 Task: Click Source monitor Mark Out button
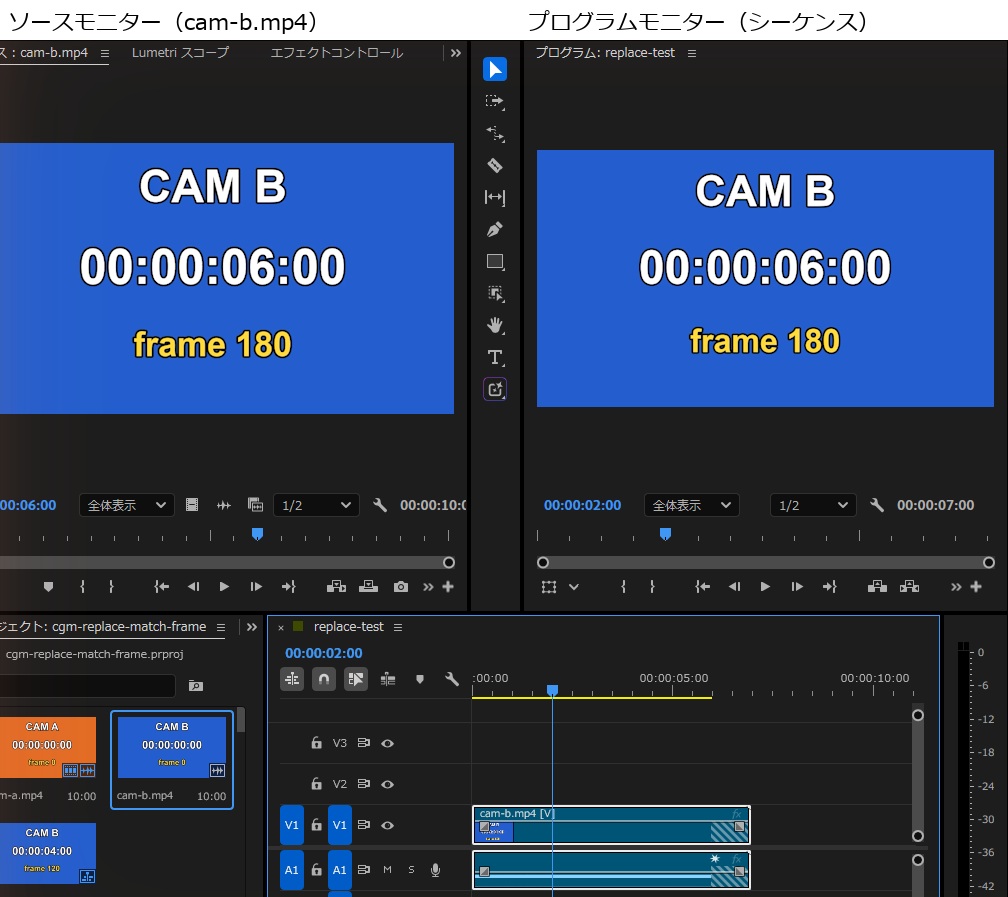pos(111,586)
